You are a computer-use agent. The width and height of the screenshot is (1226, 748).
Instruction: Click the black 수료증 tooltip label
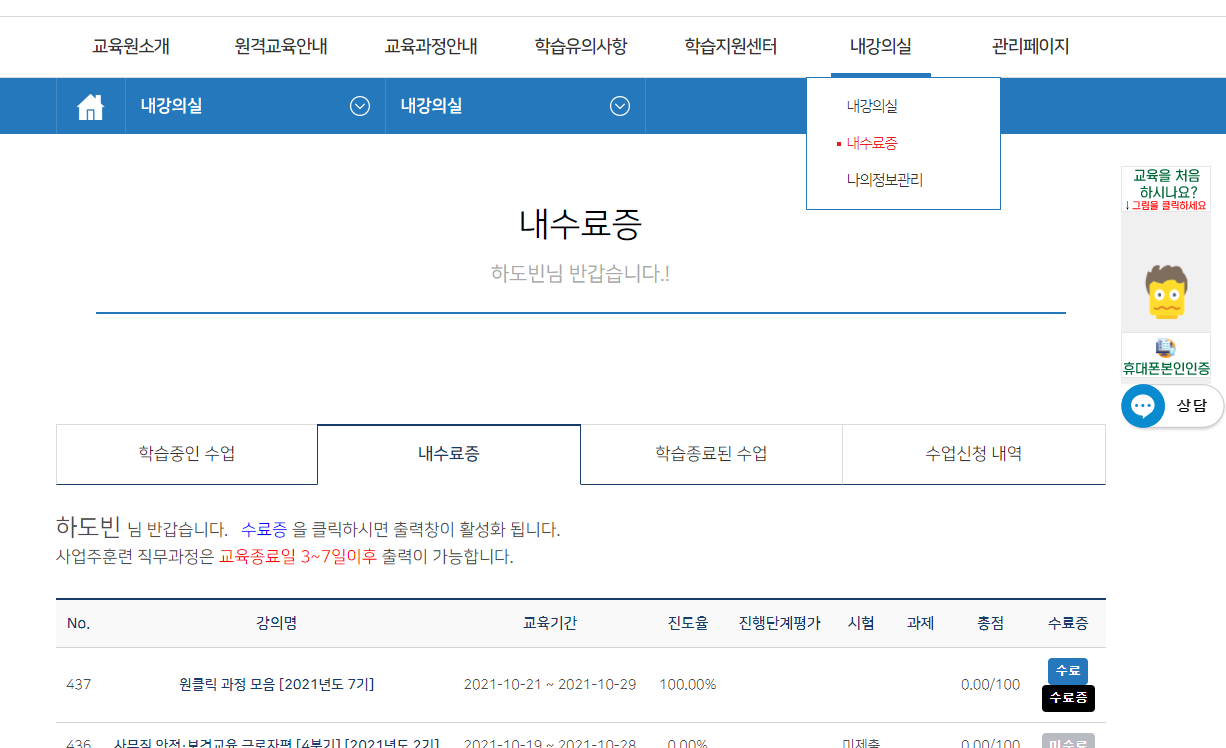point(1068,698)
